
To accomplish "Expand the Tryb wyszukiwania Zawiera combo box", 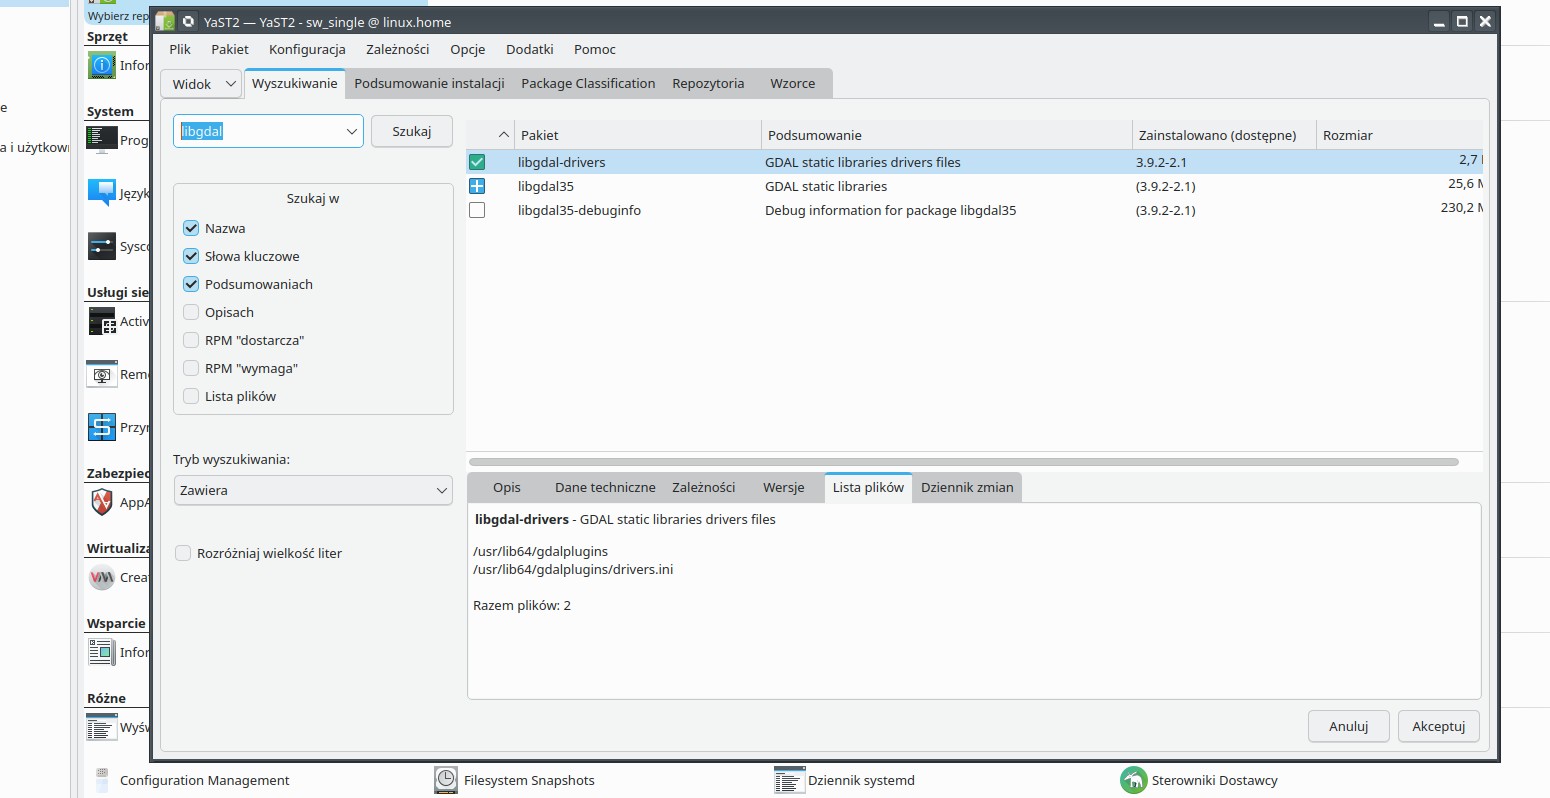I will pyautogui.click(x=313, y=490).
